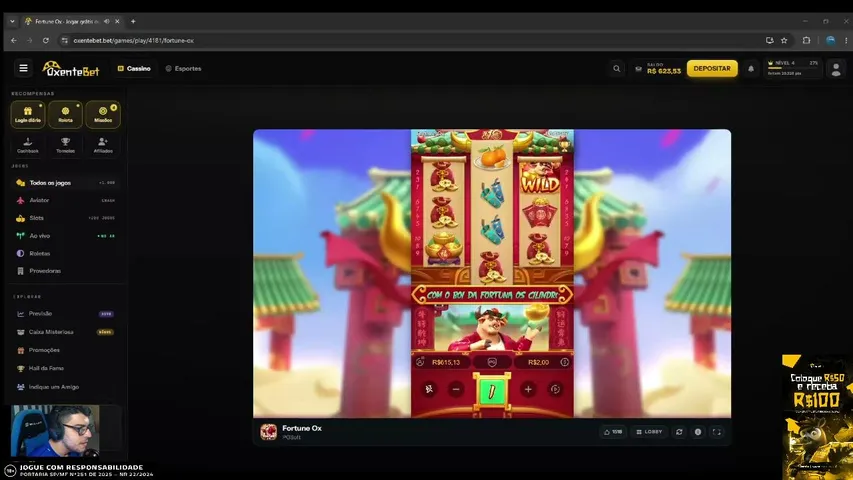Click the coin icon next to R$2,00
Viewport: 853px width, 480px height.
(x=564, y=362)
